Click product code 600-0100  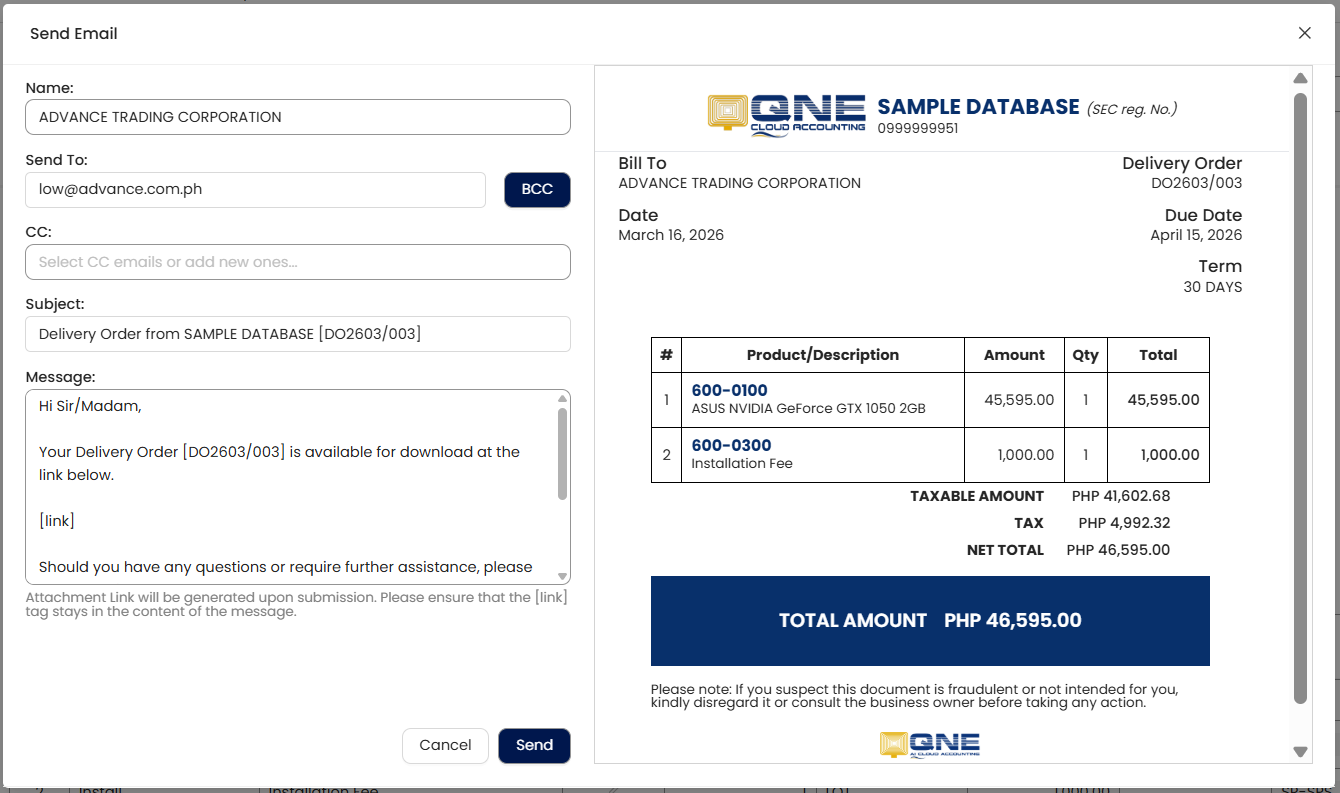tap(730, 390)
